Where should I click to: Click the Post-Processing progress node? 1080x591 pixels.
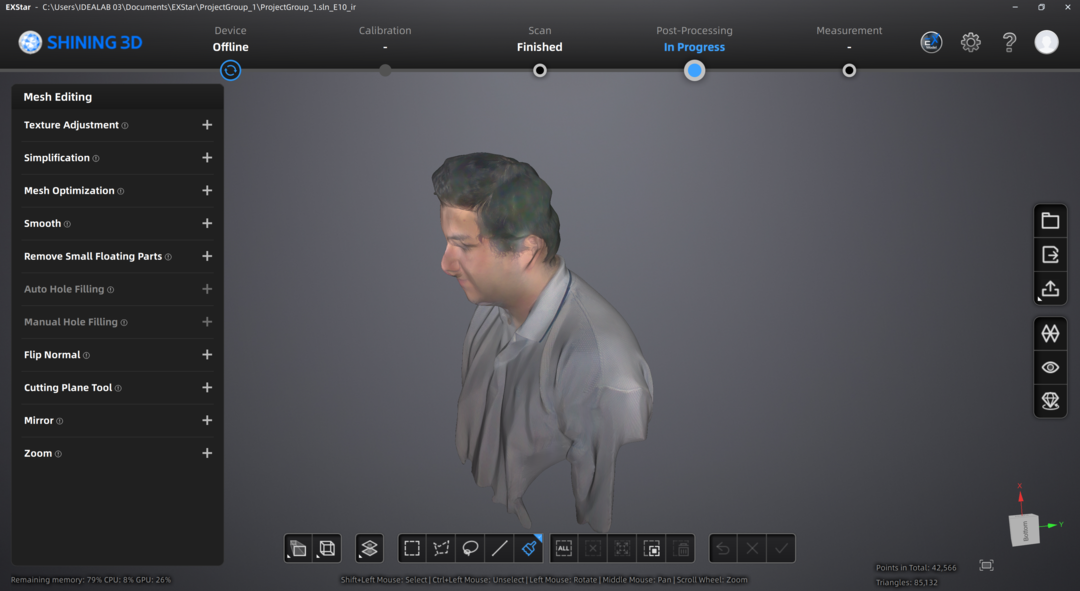[694, 70]
